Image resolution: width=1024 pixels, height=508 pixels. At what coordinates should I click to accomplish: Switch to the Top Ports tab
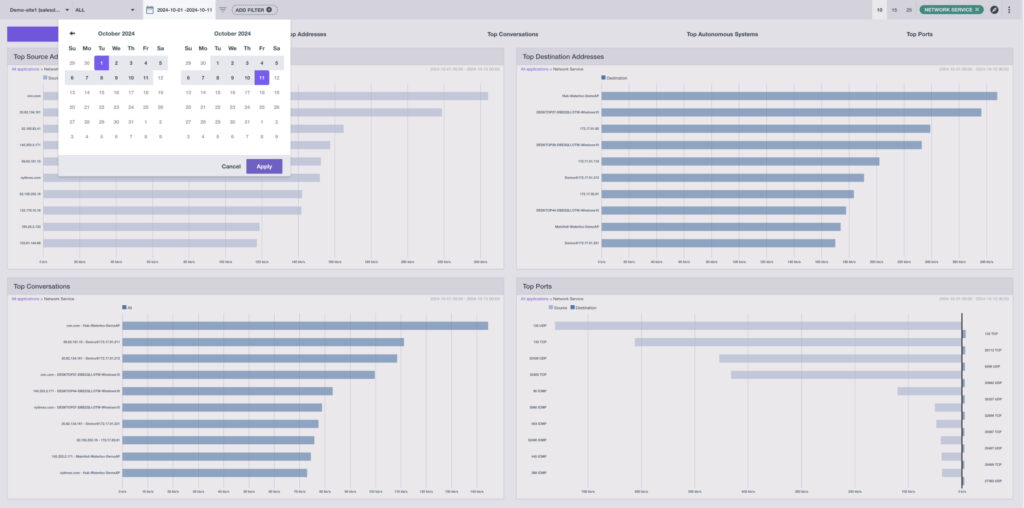coord(919,34)
